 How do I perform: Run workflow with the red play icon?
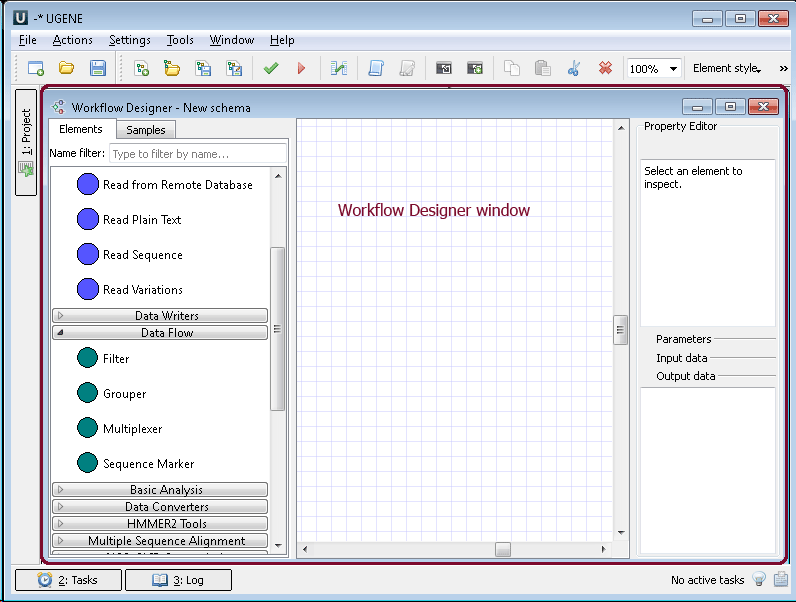tap(302, 68)
